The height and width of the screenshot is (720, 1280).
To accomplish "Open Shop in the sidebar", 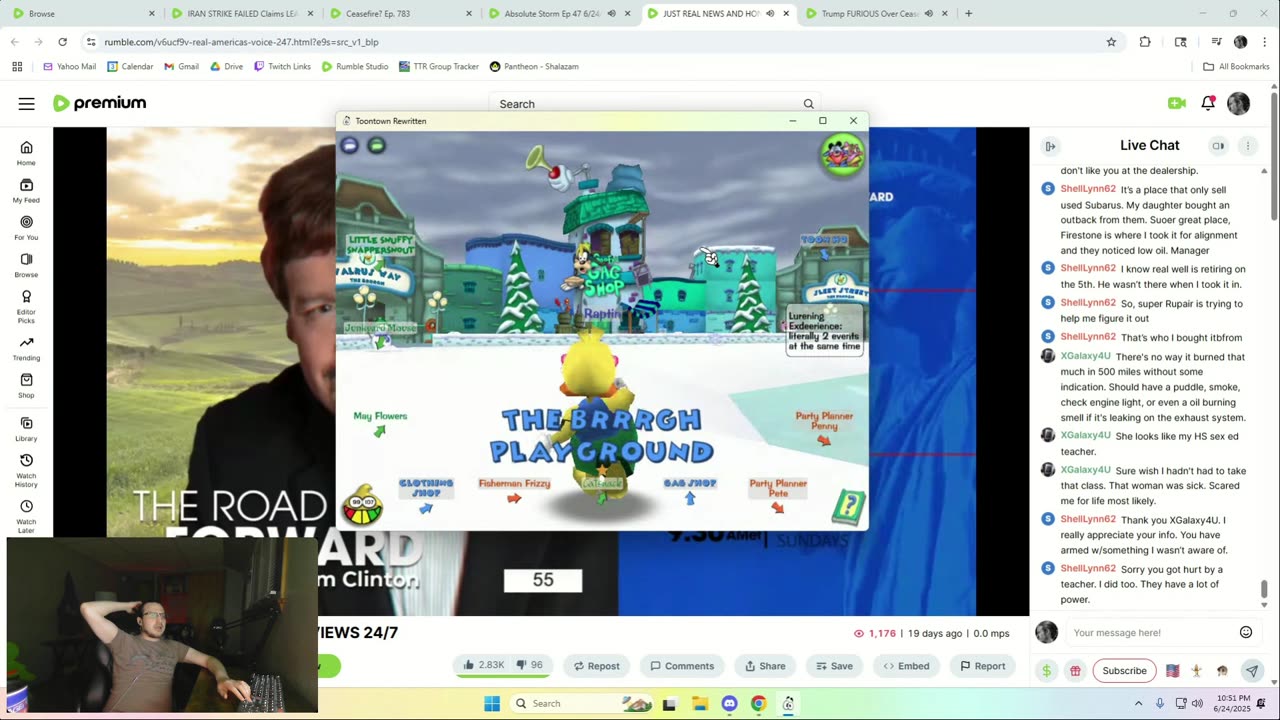I will (26, 386).
